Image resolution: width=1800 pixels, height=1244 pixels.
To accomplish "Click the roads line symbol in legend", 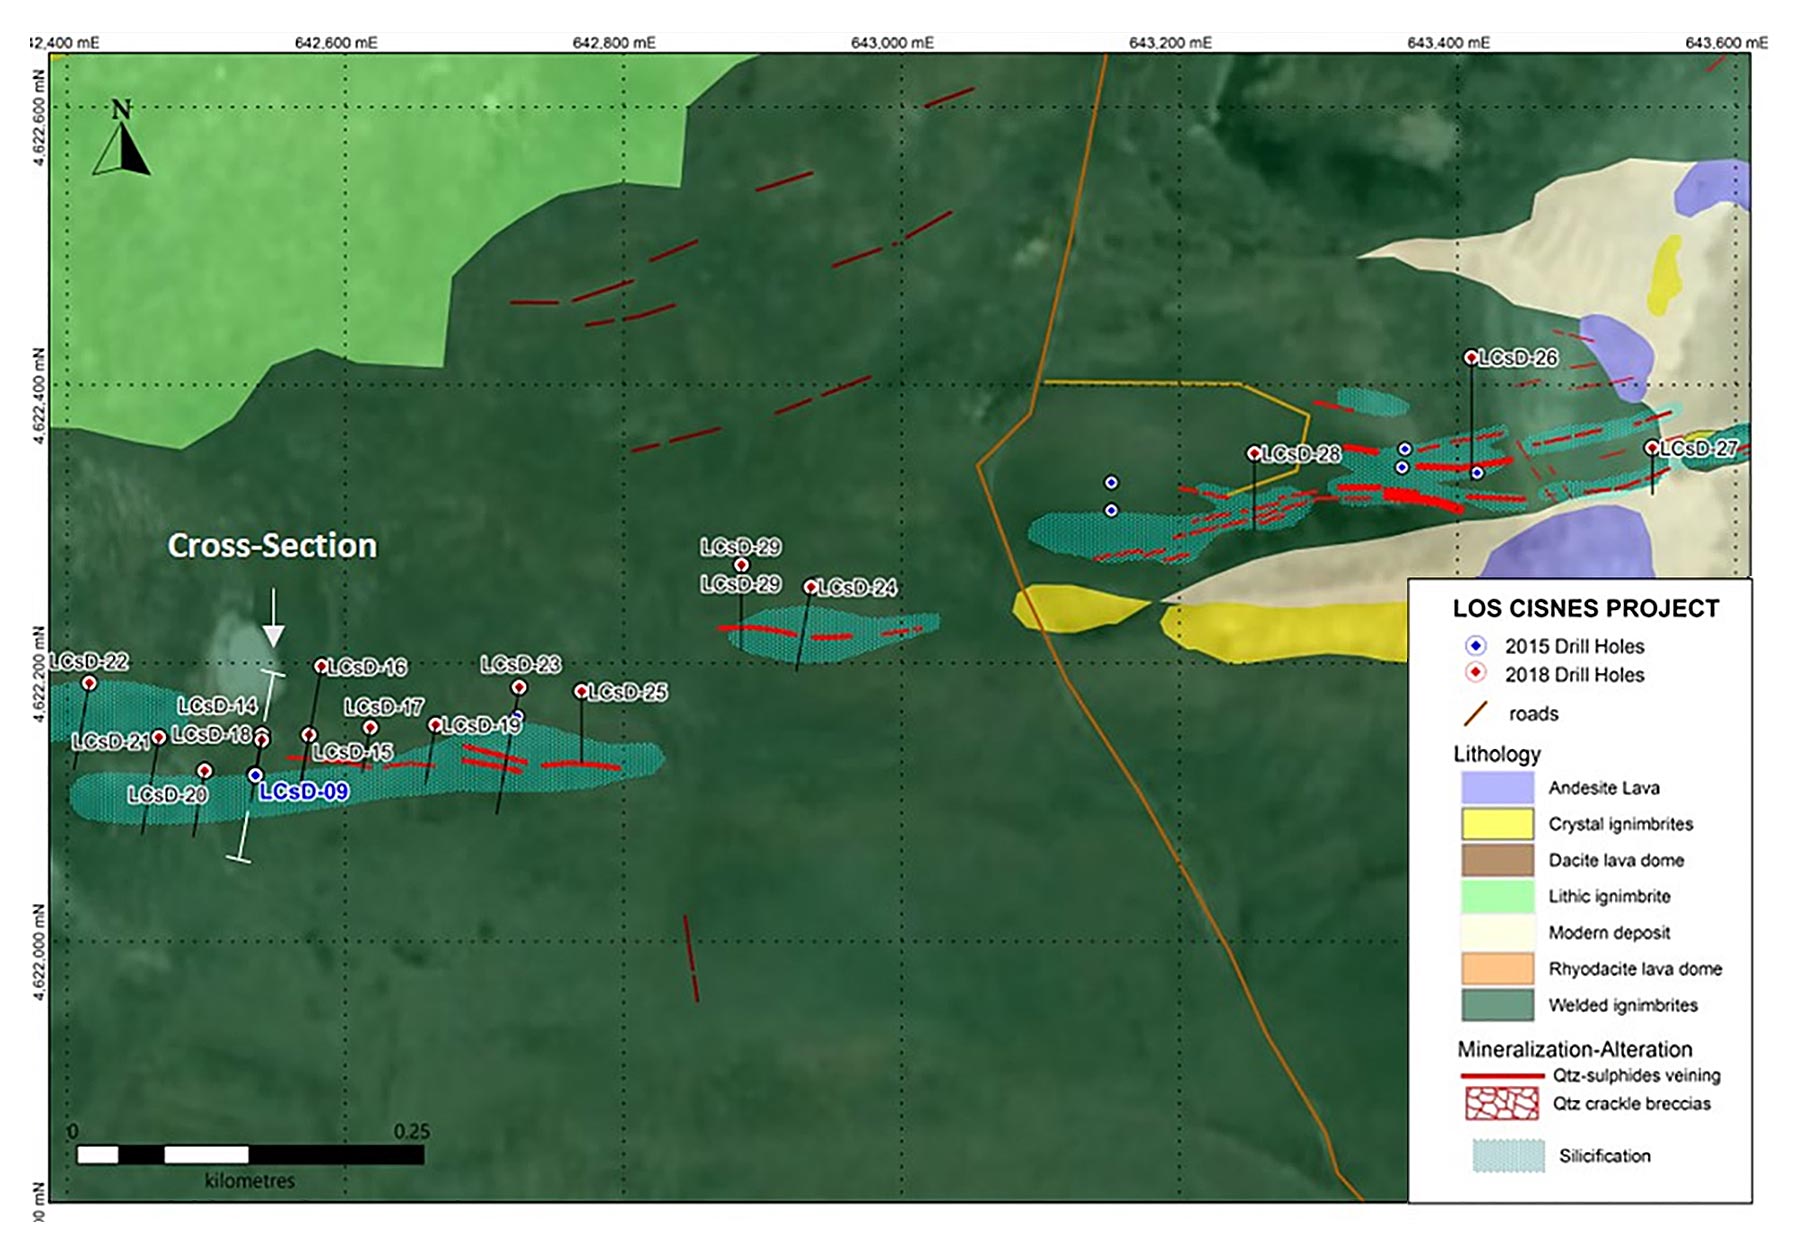I will [1476, 713].
